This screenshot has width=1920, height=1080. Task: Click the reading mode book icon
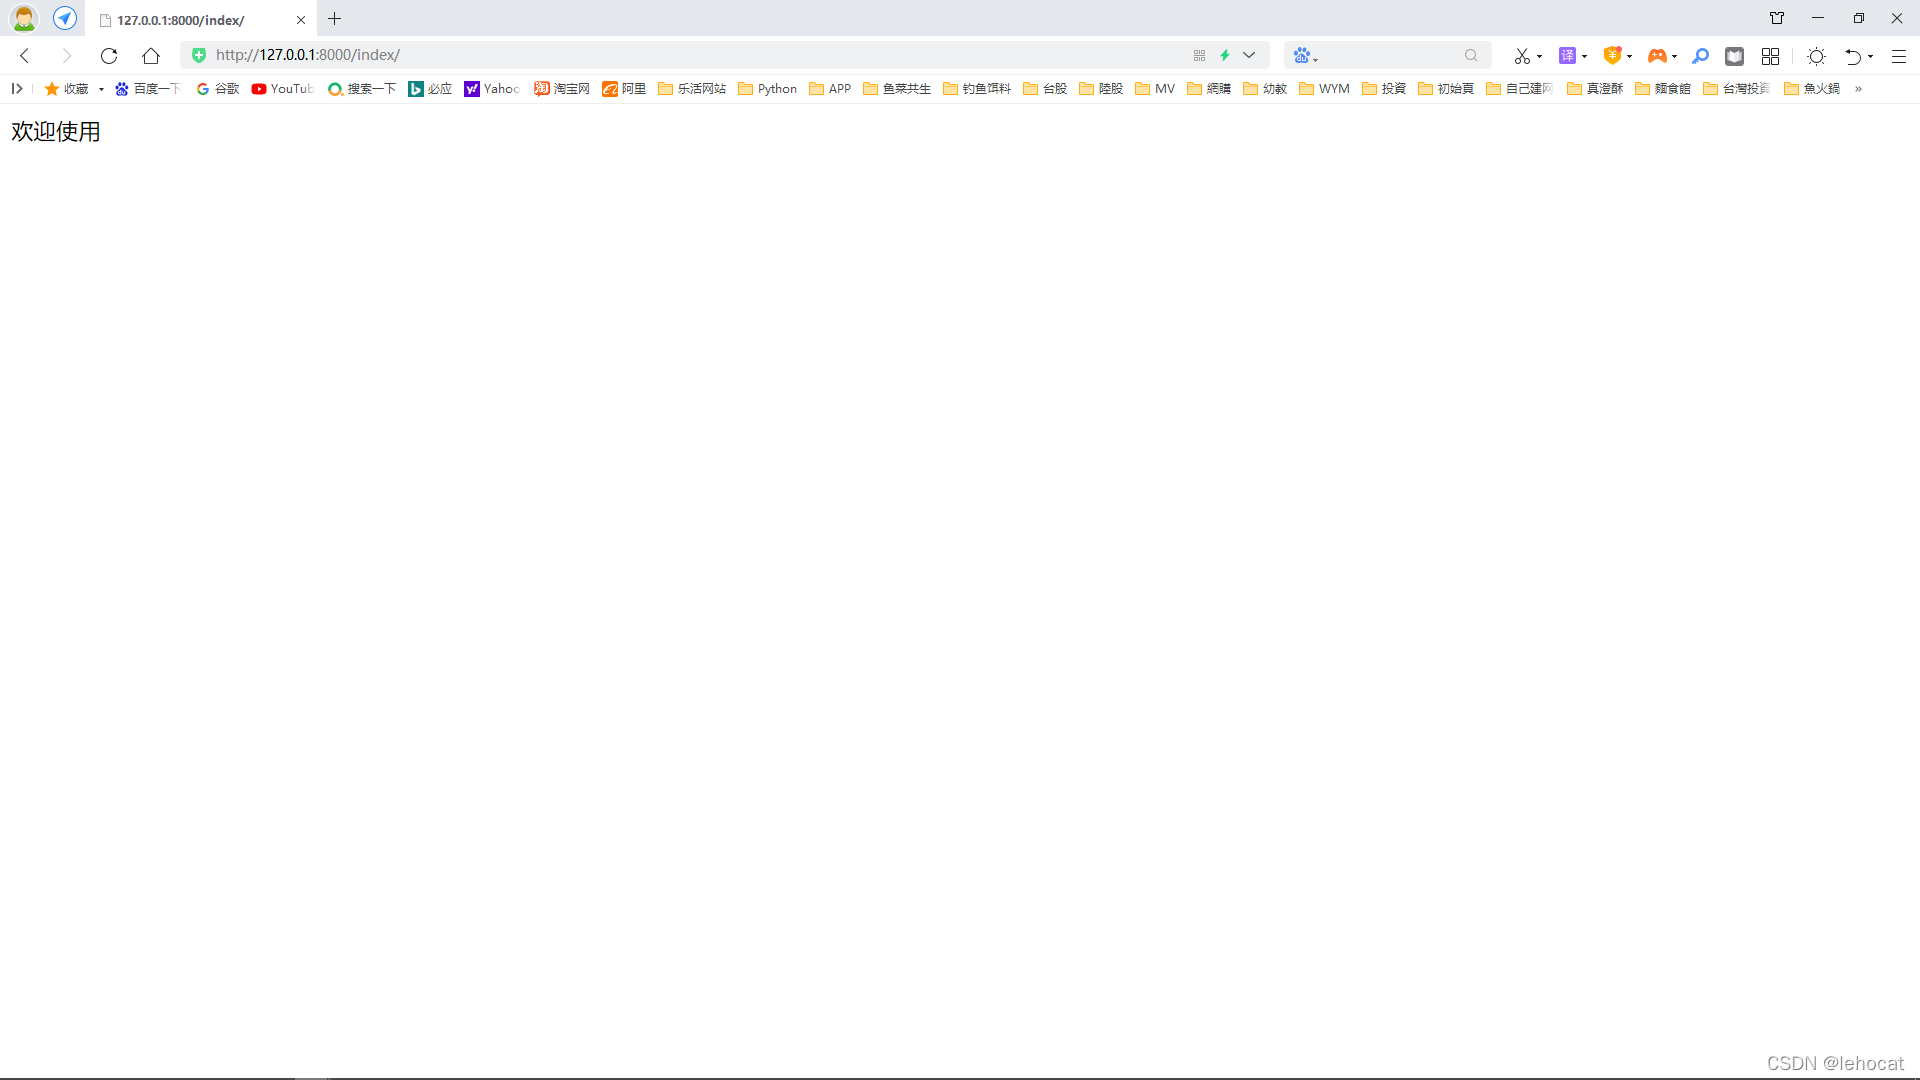pos(1735,56)
